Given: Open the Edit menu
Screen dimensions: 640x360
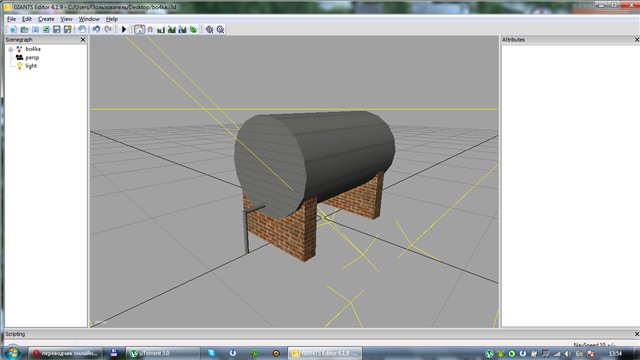Looking at the screenshot, I should tap(27, 19).
